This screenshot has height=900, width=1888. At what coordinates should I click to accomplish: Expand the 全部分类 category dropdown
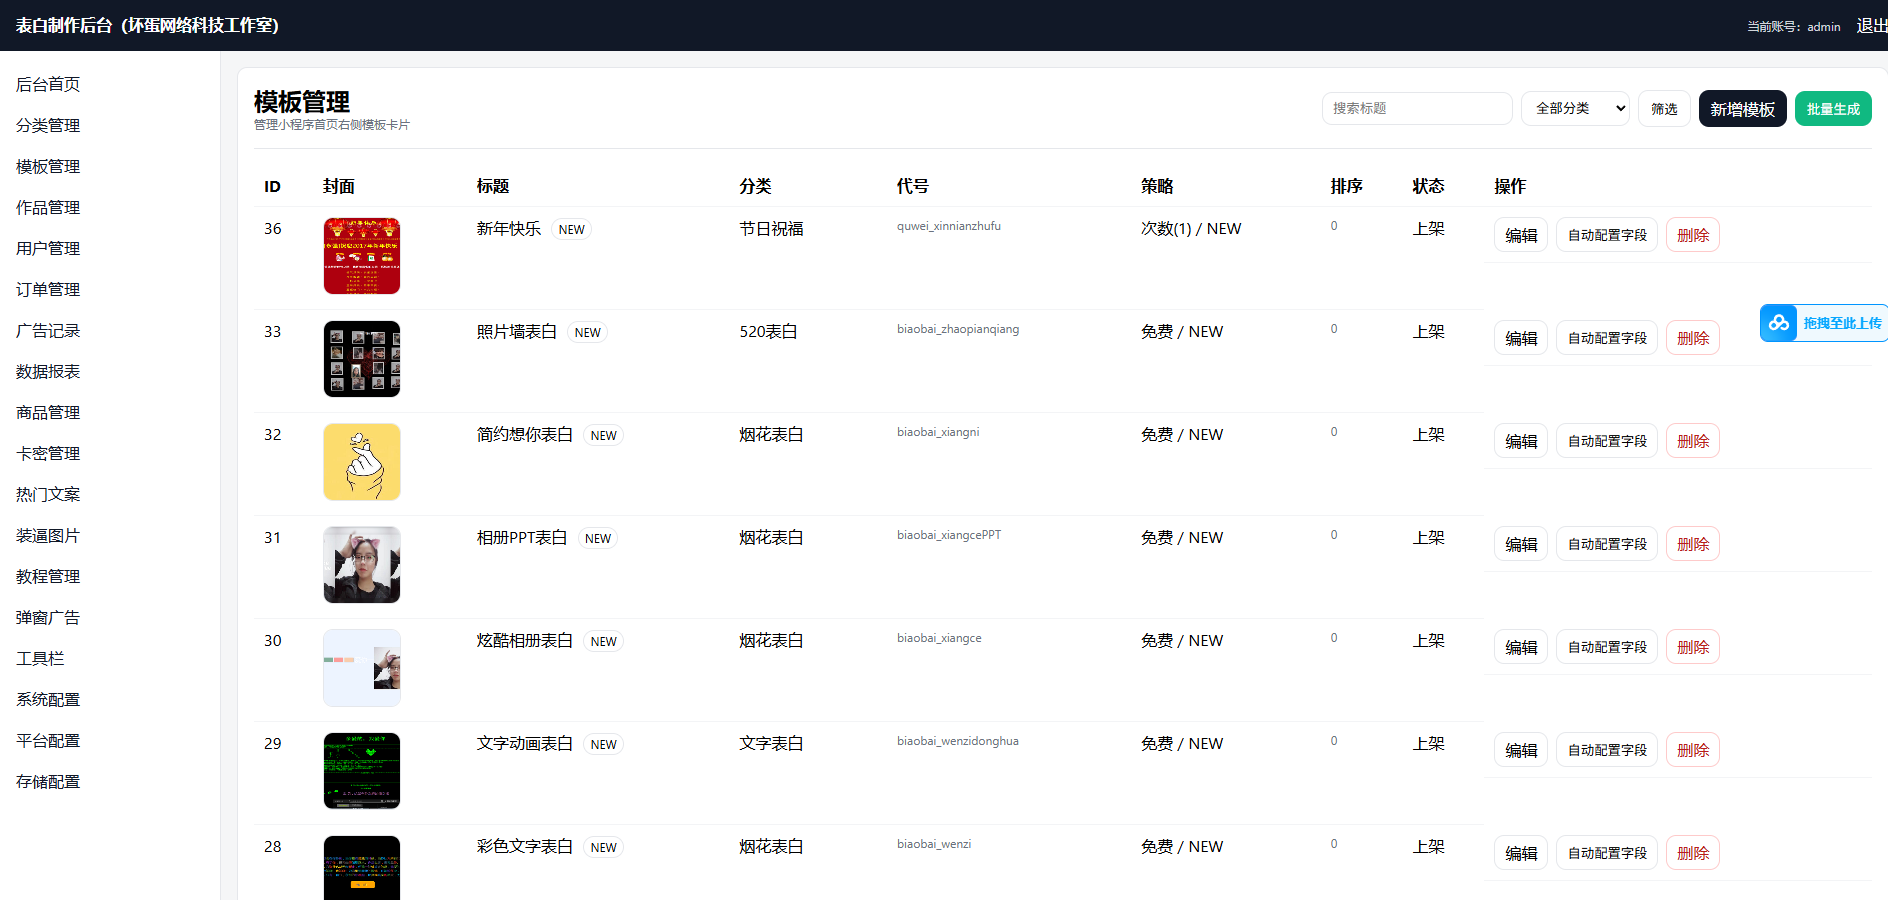point(1575,108)
